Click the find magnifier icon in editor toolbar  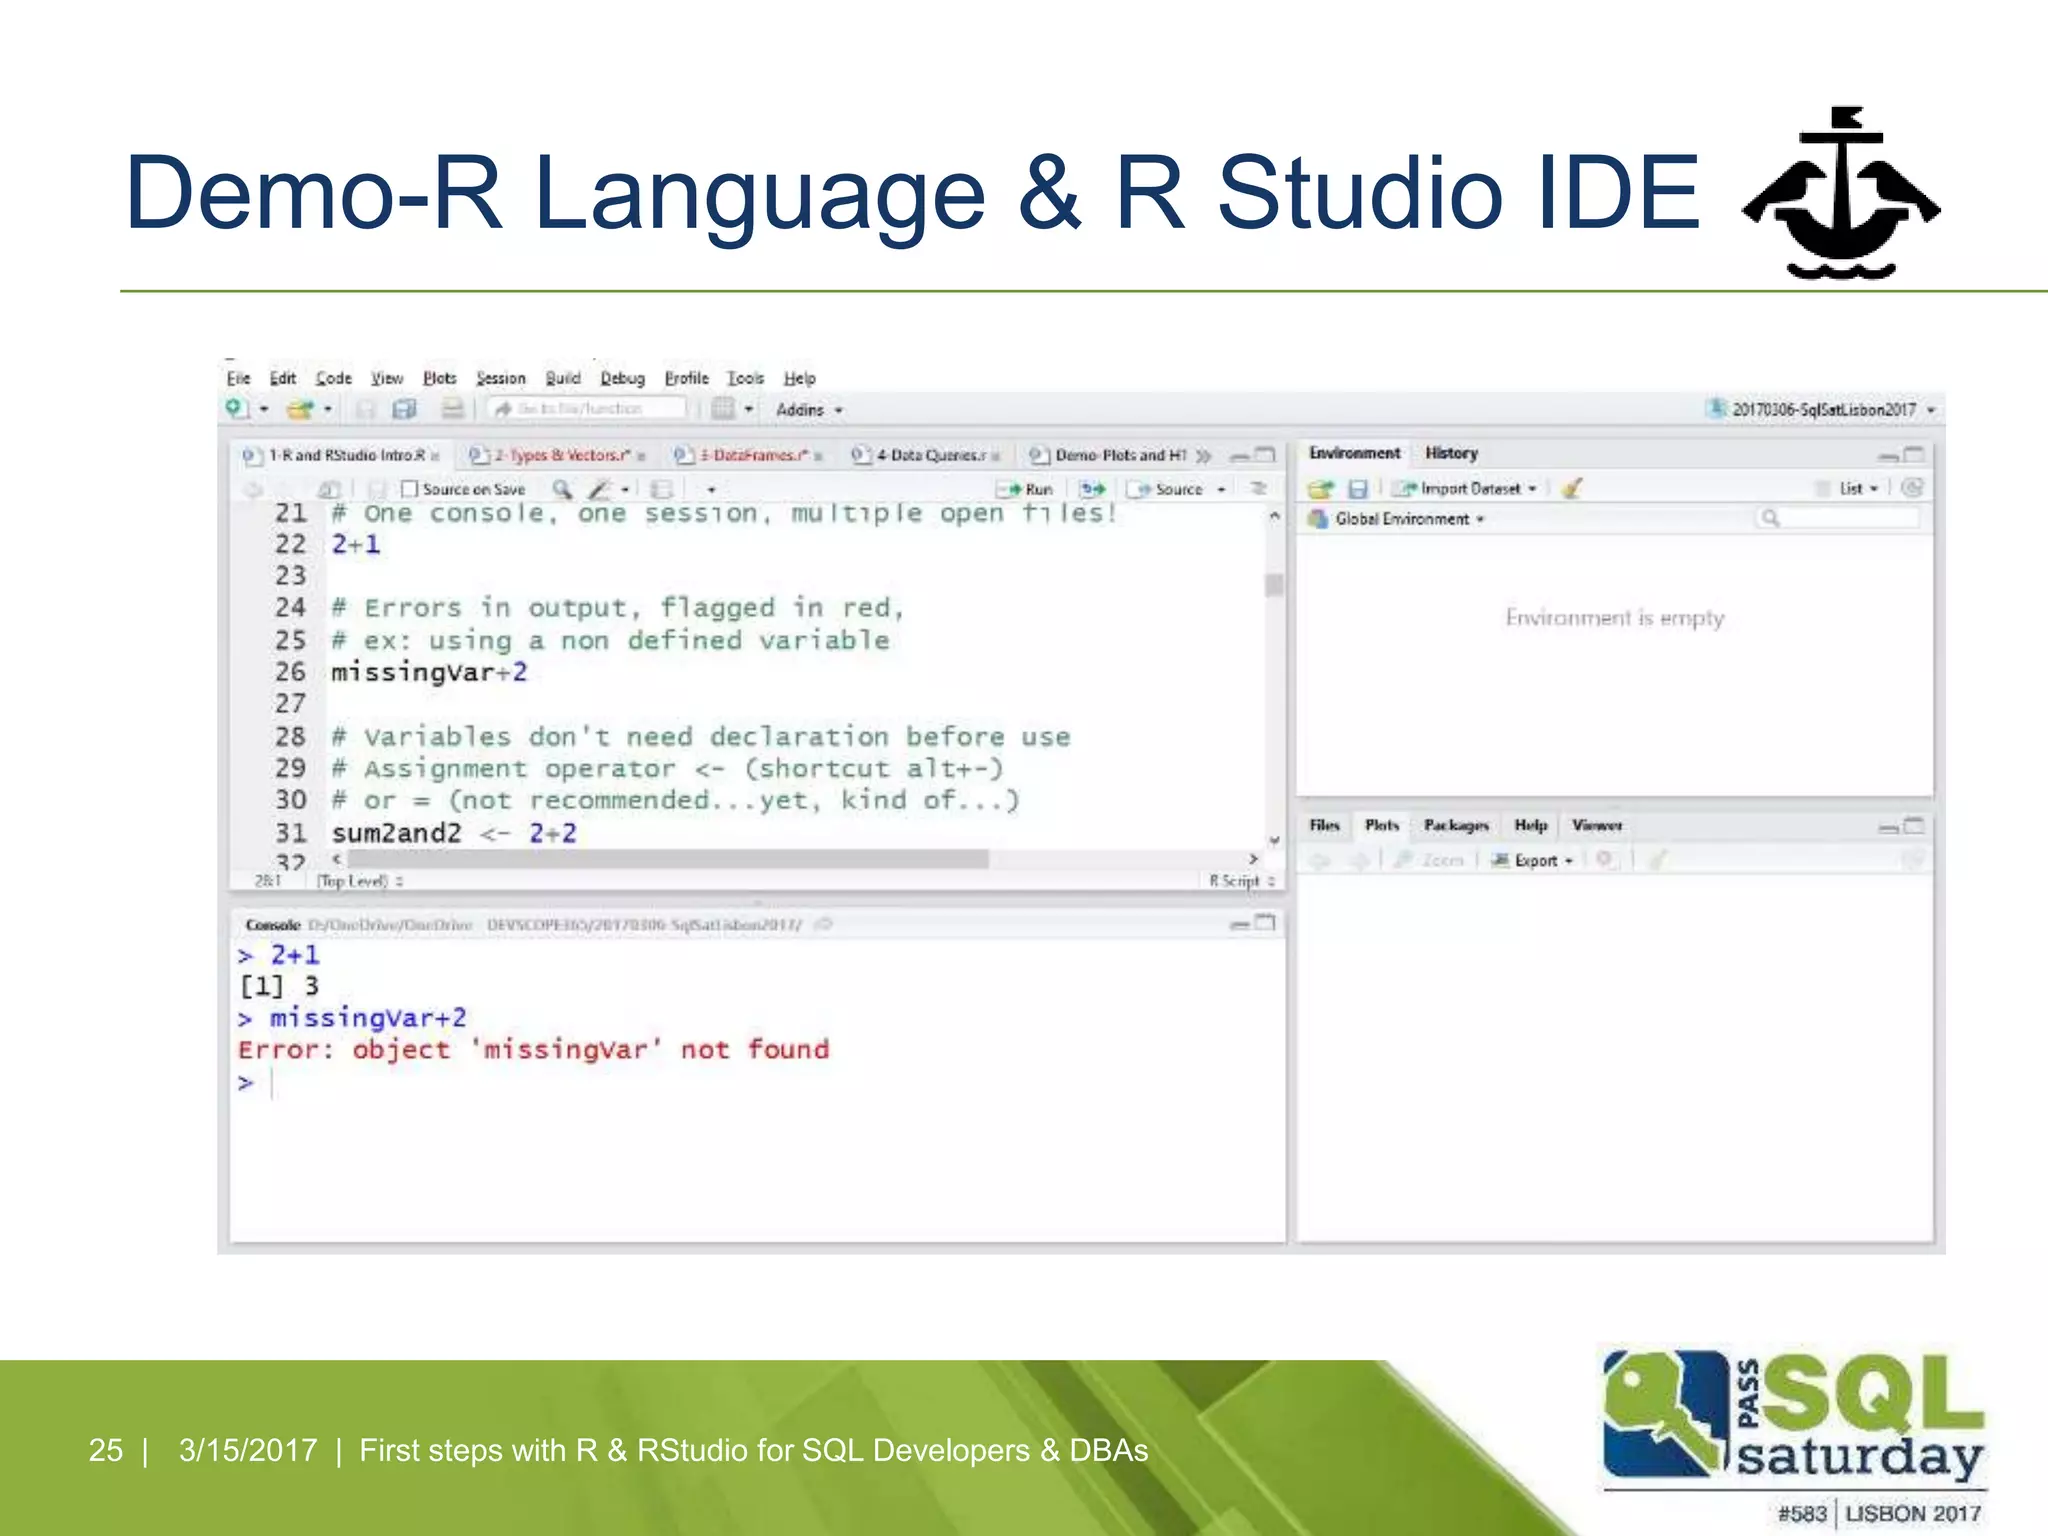coord(562,489)
